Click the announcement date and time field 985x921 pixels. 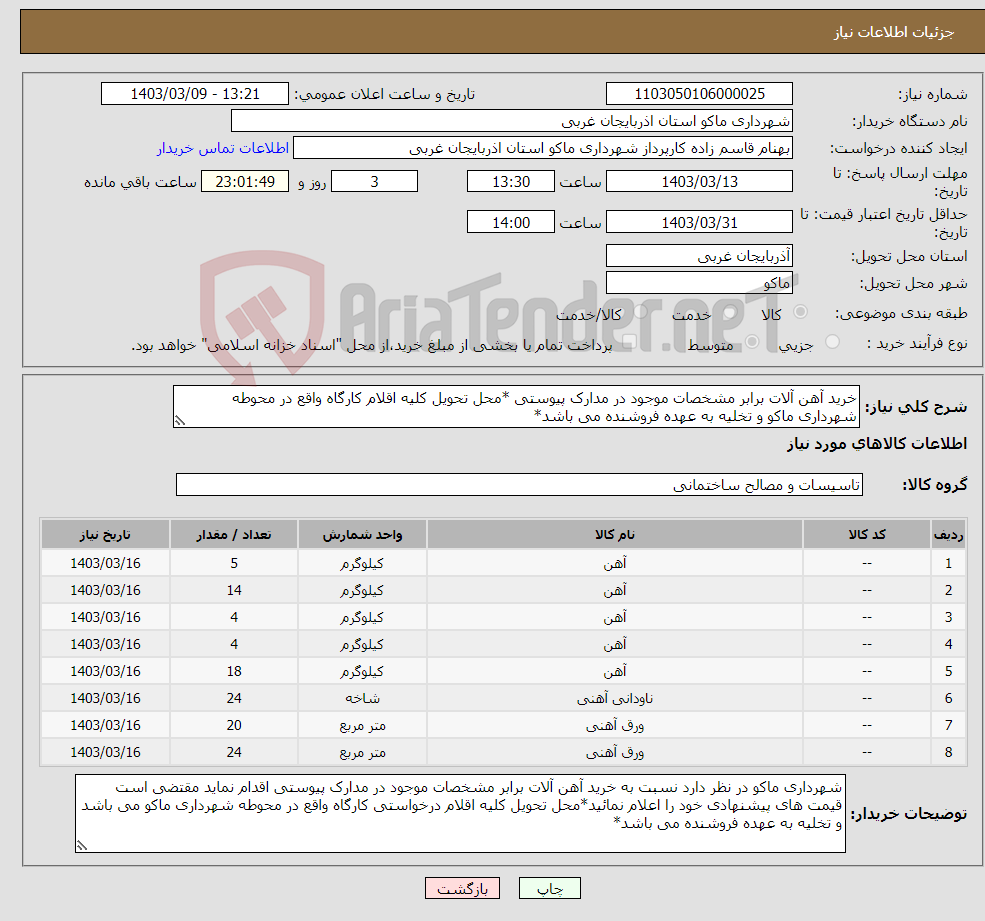195,94
